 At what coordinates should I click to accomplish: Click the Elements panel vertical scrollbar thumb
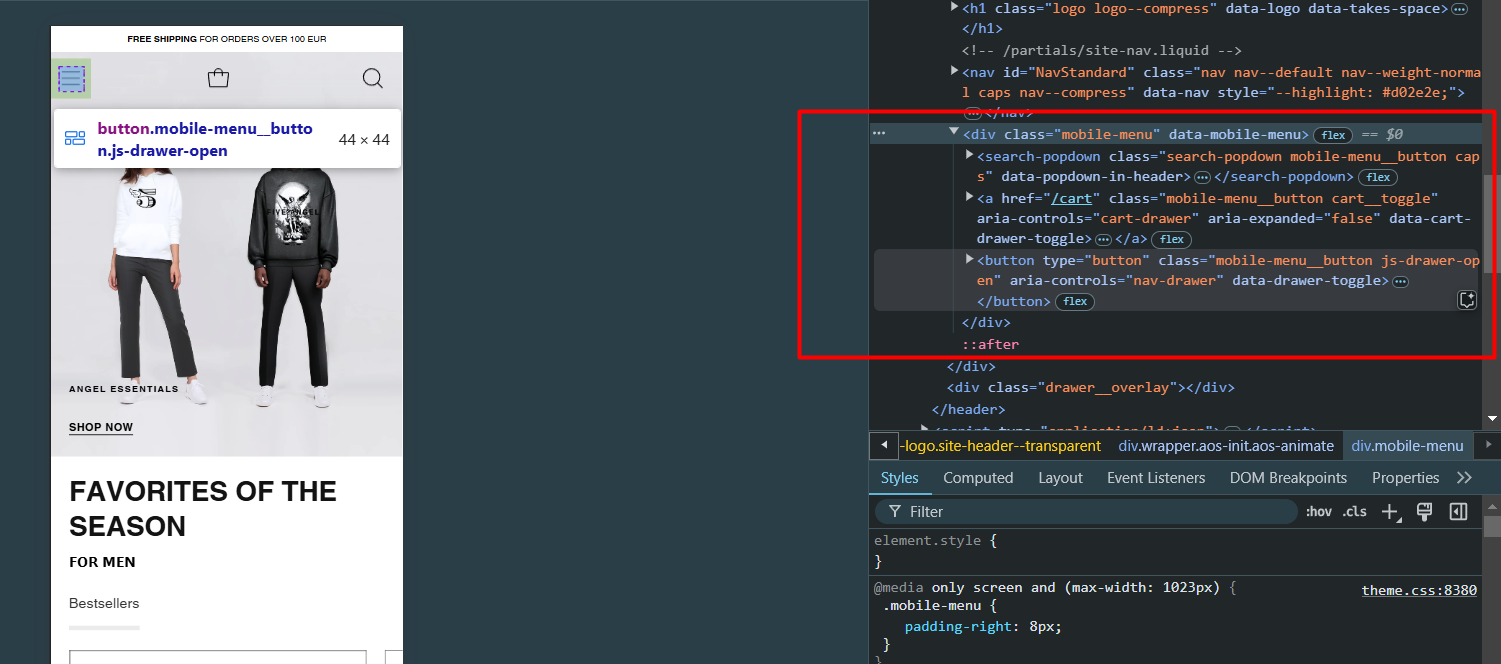point(1492,223)
